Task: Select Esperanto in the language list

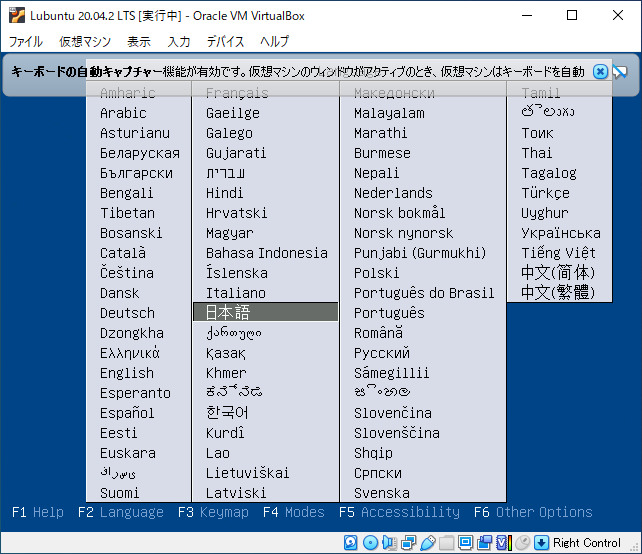Action: tap(135, 393)
